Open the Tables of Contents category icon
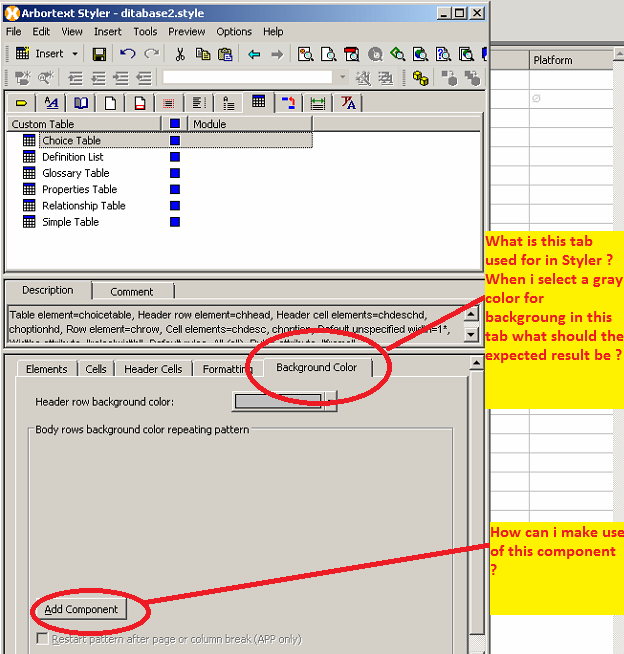This screenshot has width=624, height=654. click(x=199, y=103)
